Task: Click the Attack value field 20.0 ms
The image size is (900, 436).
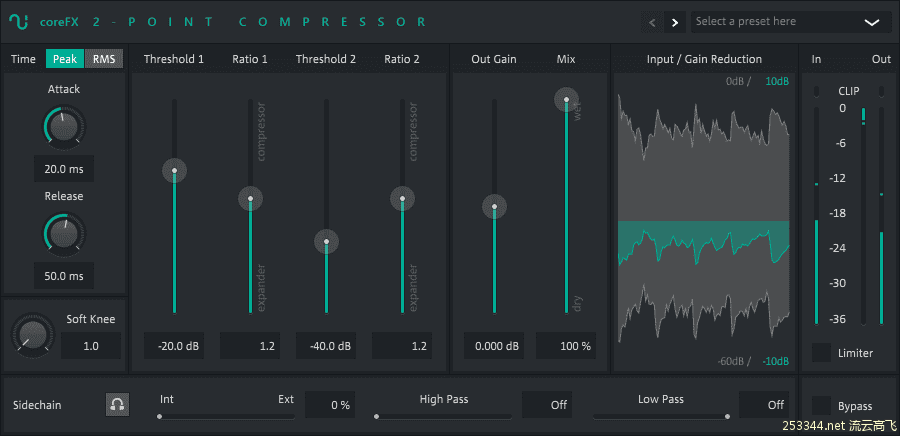Action: [64, 169]
